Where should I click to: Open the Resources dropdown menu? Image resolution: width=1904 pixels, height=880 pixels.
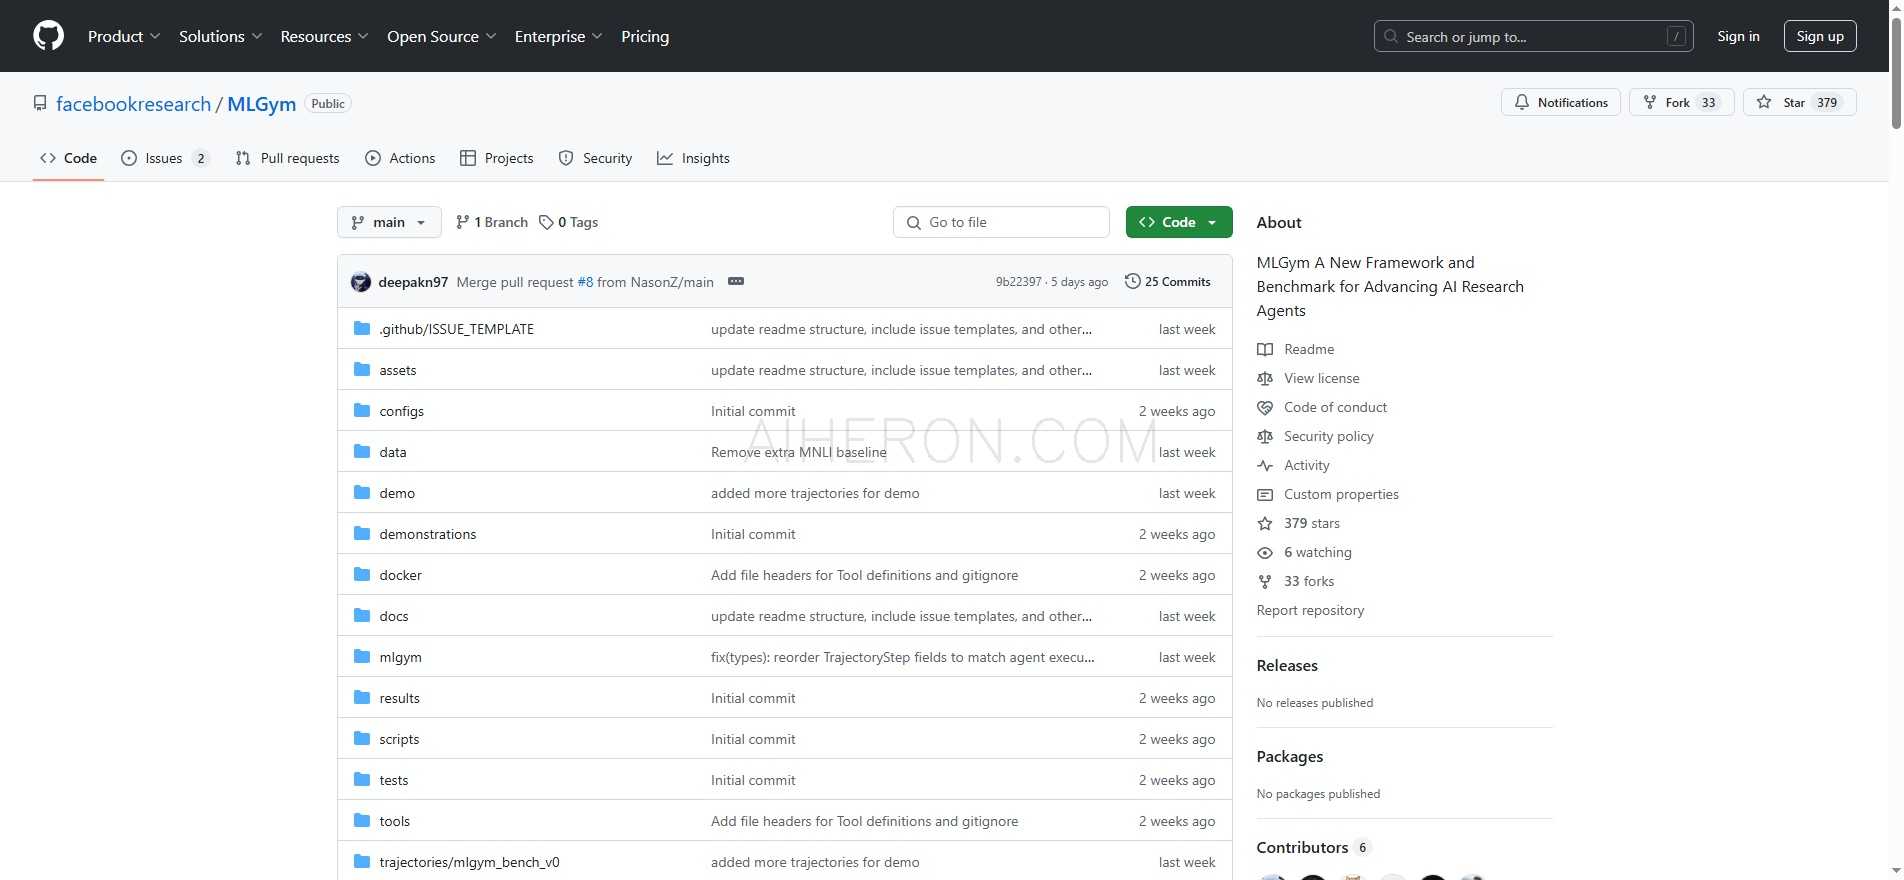(324, 36)
